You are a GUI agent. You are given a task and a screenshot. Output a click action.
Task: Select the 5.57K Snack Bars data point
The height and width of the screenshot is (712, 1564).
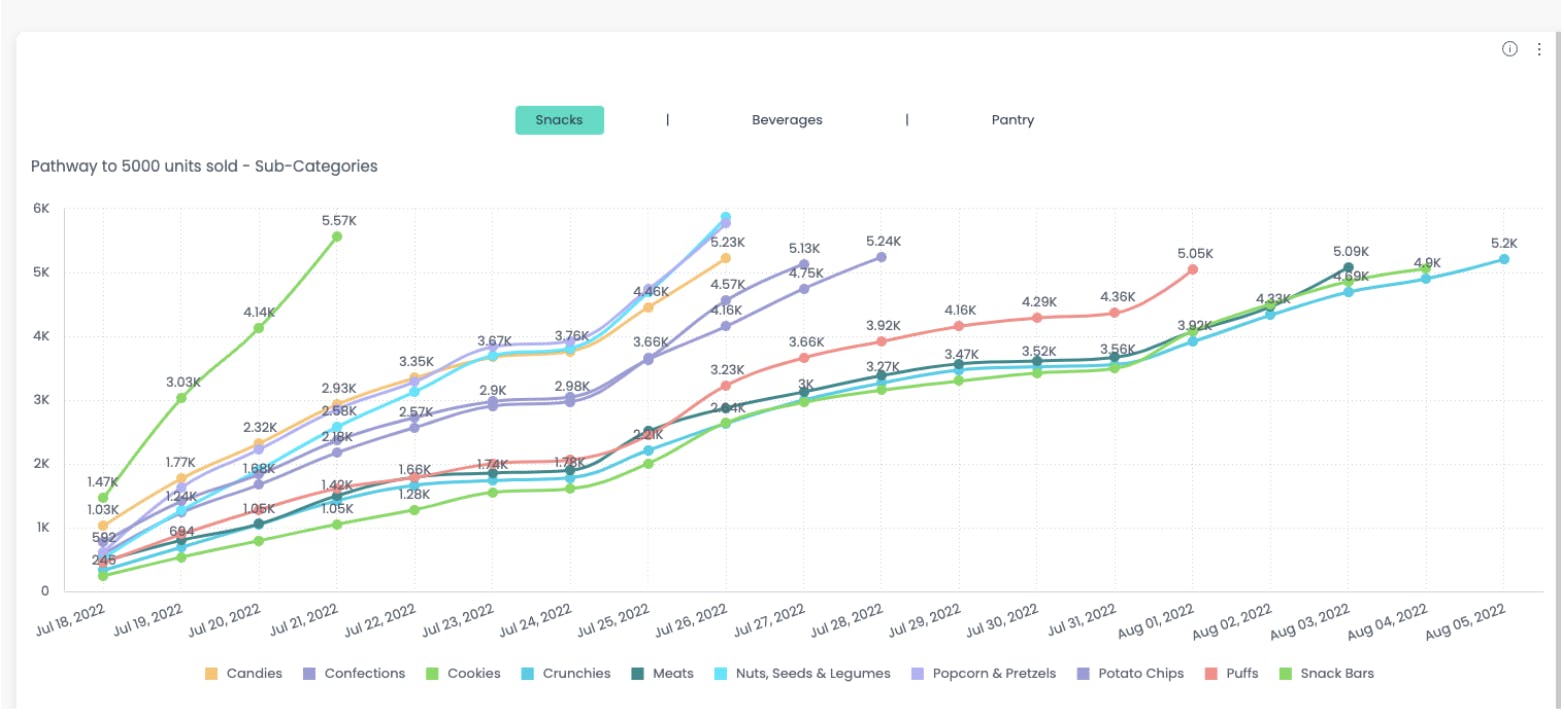click(337, 235)
